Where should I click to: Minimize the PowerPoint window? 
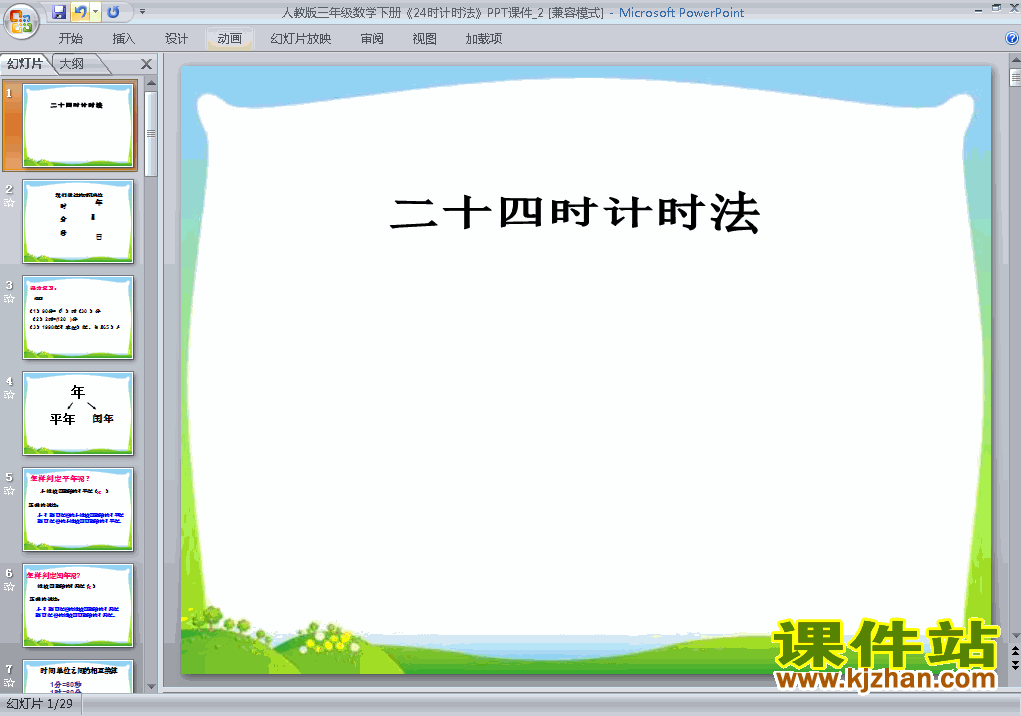click(x=978, y=9)
